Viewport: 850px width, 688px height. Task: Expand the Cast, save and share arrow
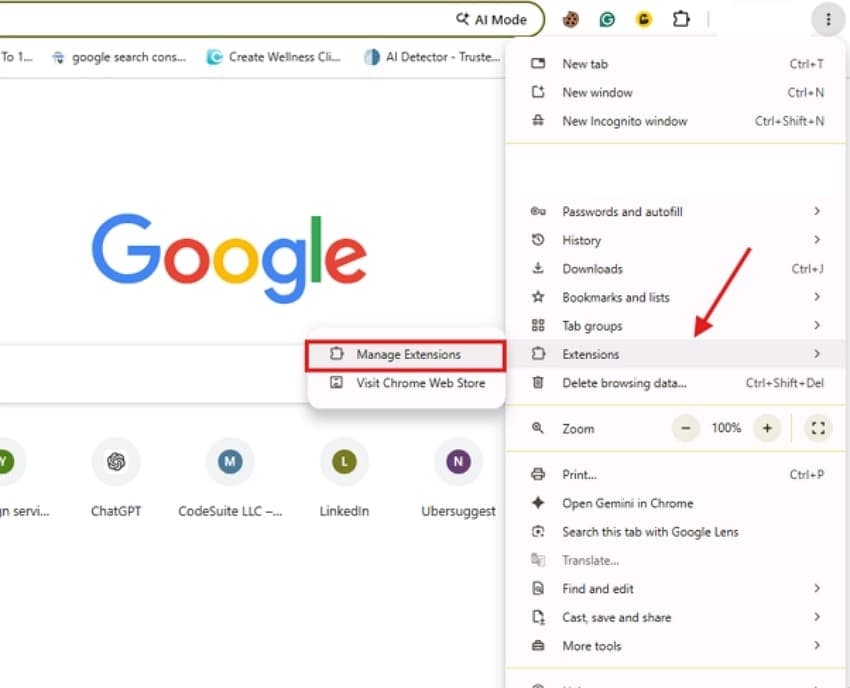click(816, 617)
